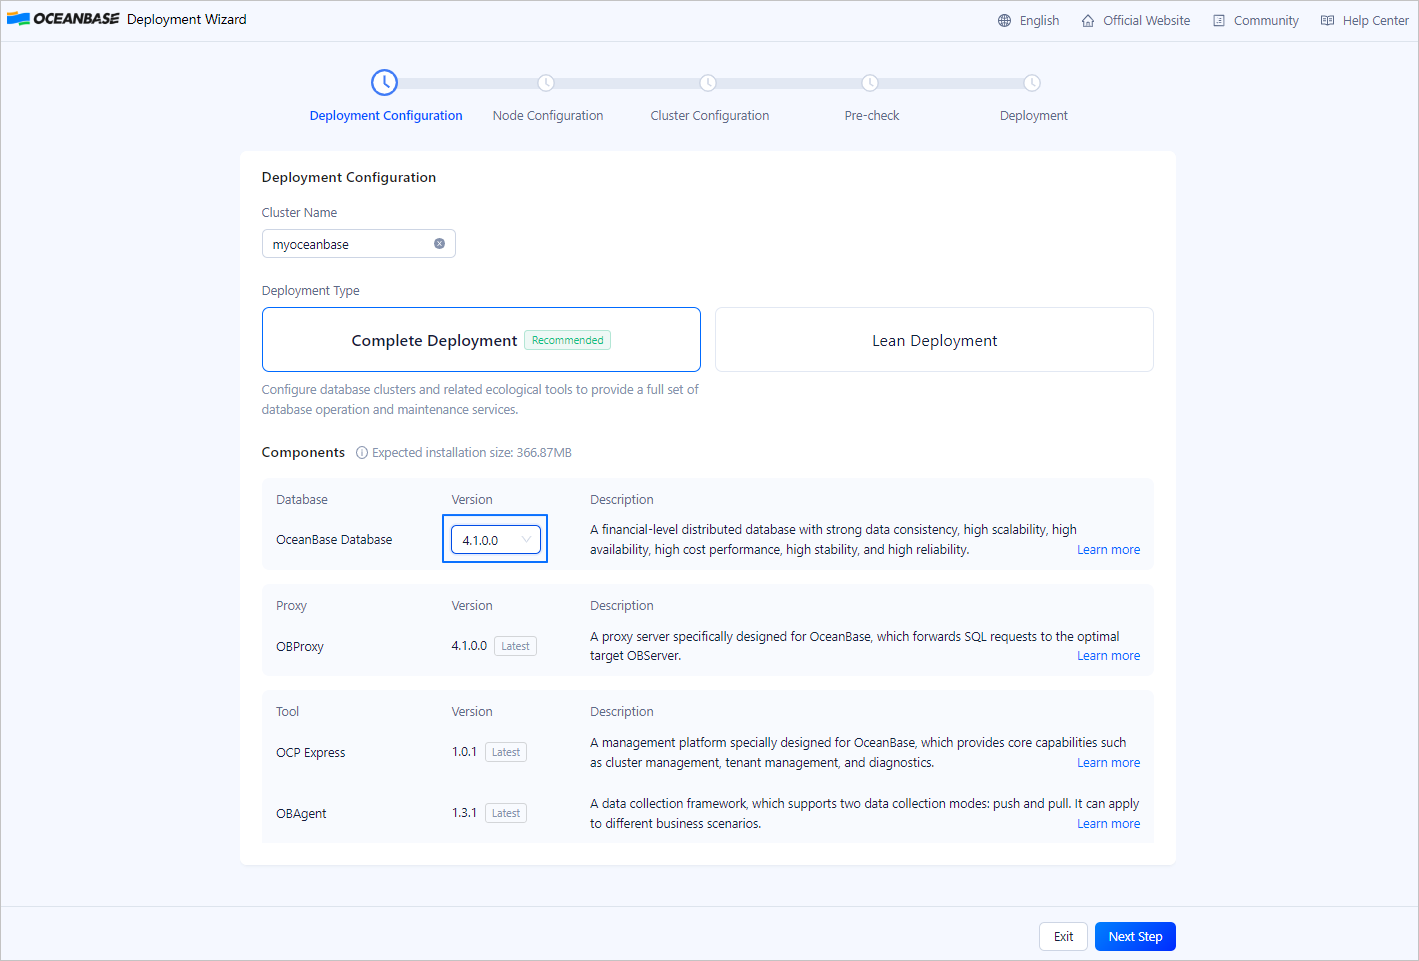1419x961 pixels.
Task: Click the Expected installation size text
Action: pos(472,453)
